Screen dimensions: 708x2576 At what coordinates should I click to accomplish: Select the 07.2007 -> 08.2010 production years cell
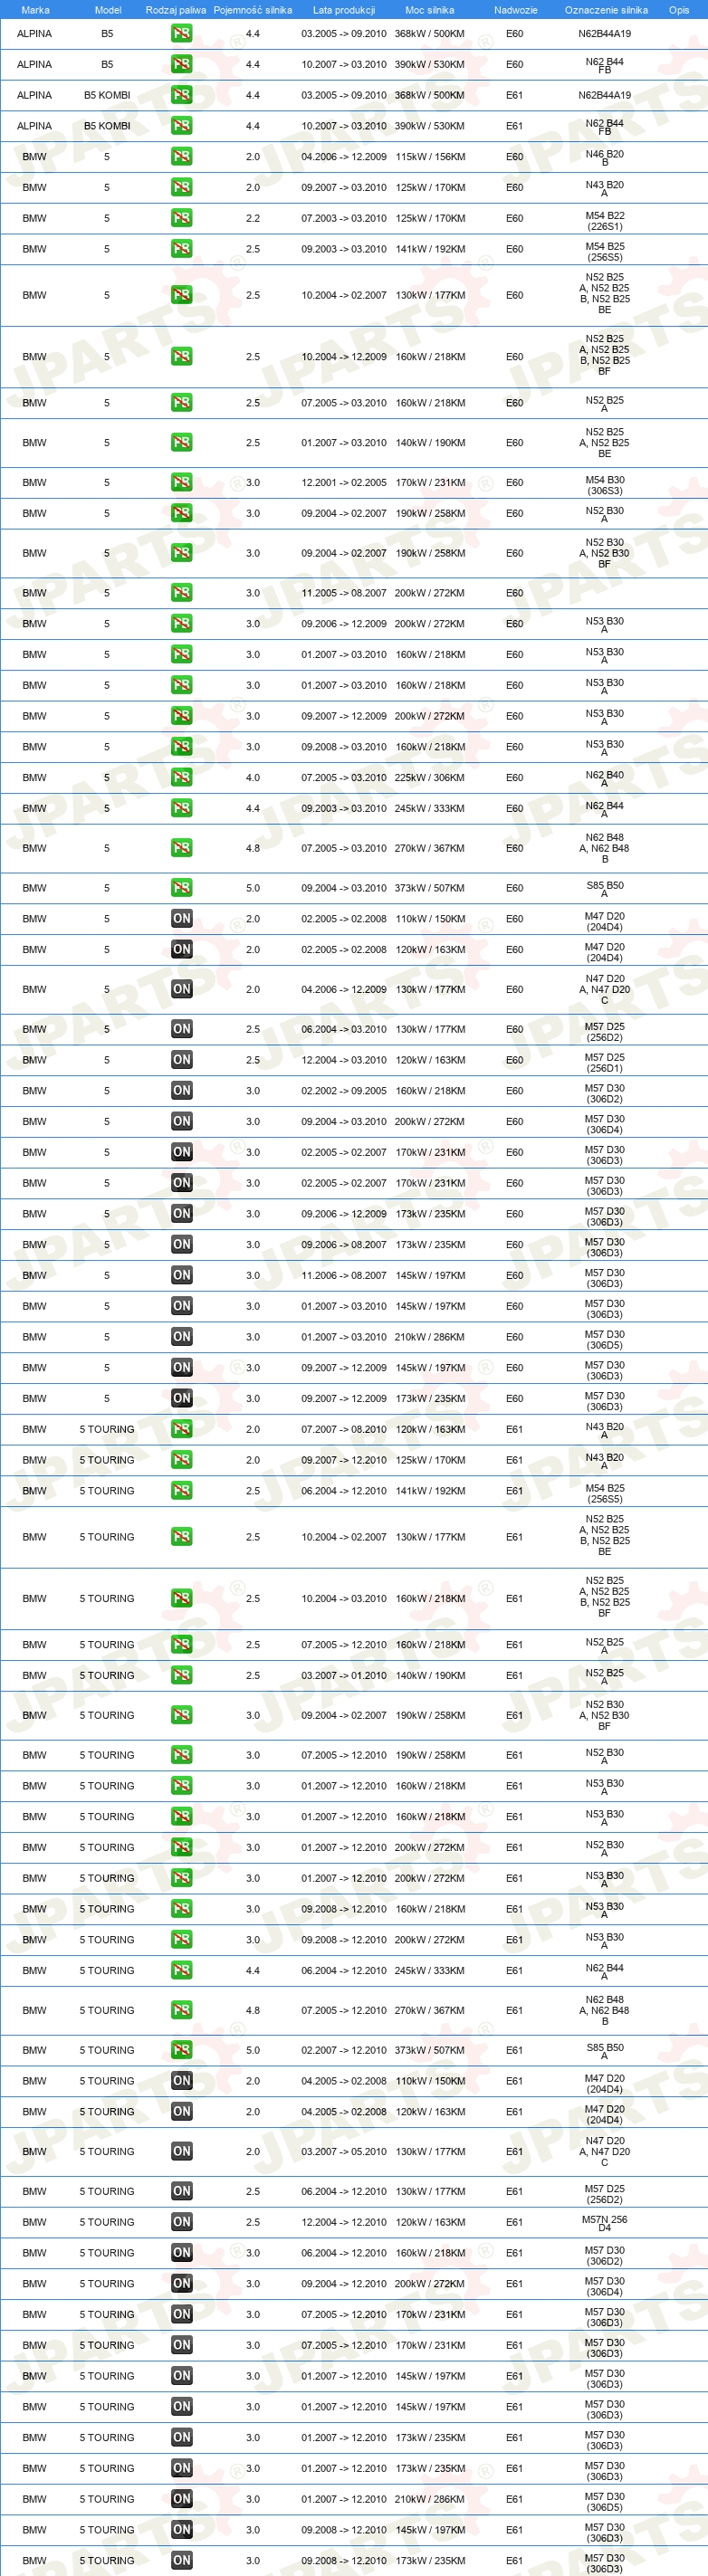coord(344,1429)
